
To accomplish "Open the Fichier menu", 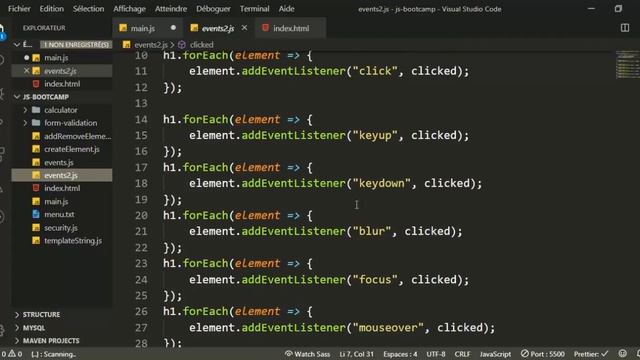I will (19, 9).
